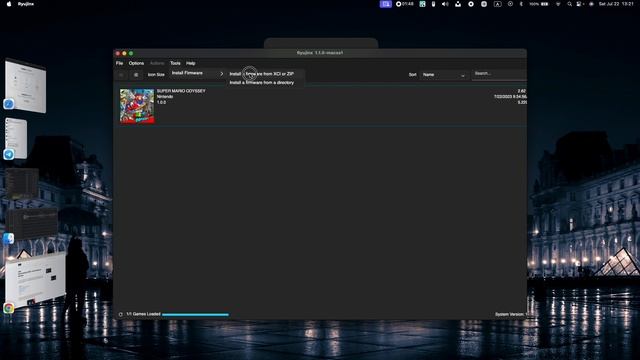Open Spotlight search icon
This screenshot has width=640, height=360.
coord(569,4)
